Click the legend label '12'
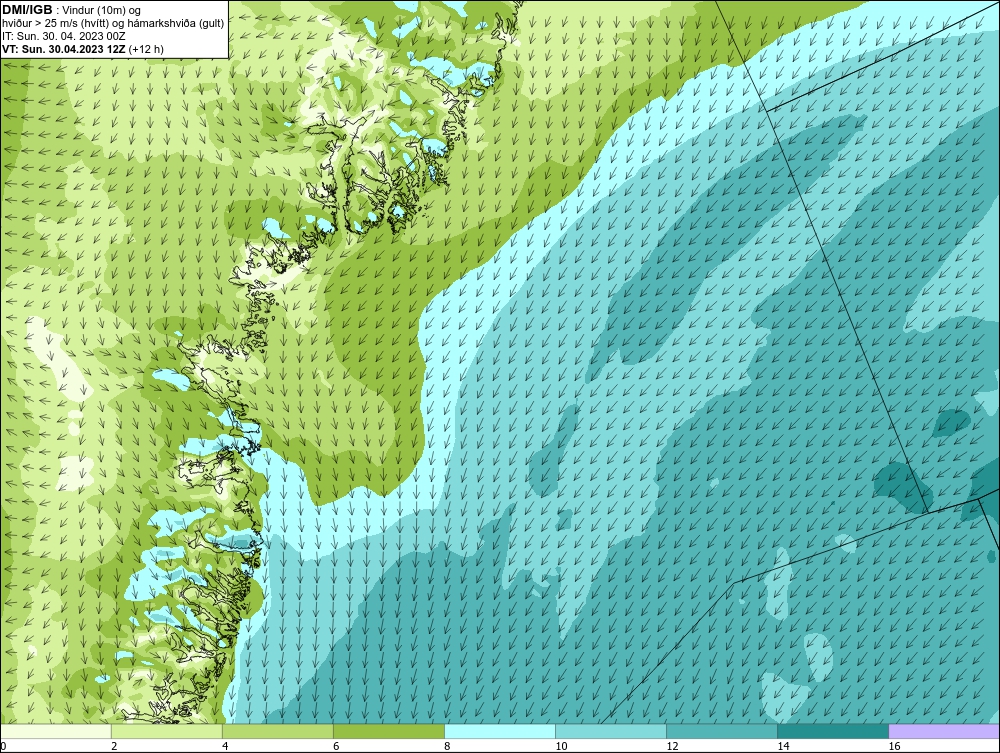Image resolution: width=1000 pixels, height=753 pixels. pos(672,746)
